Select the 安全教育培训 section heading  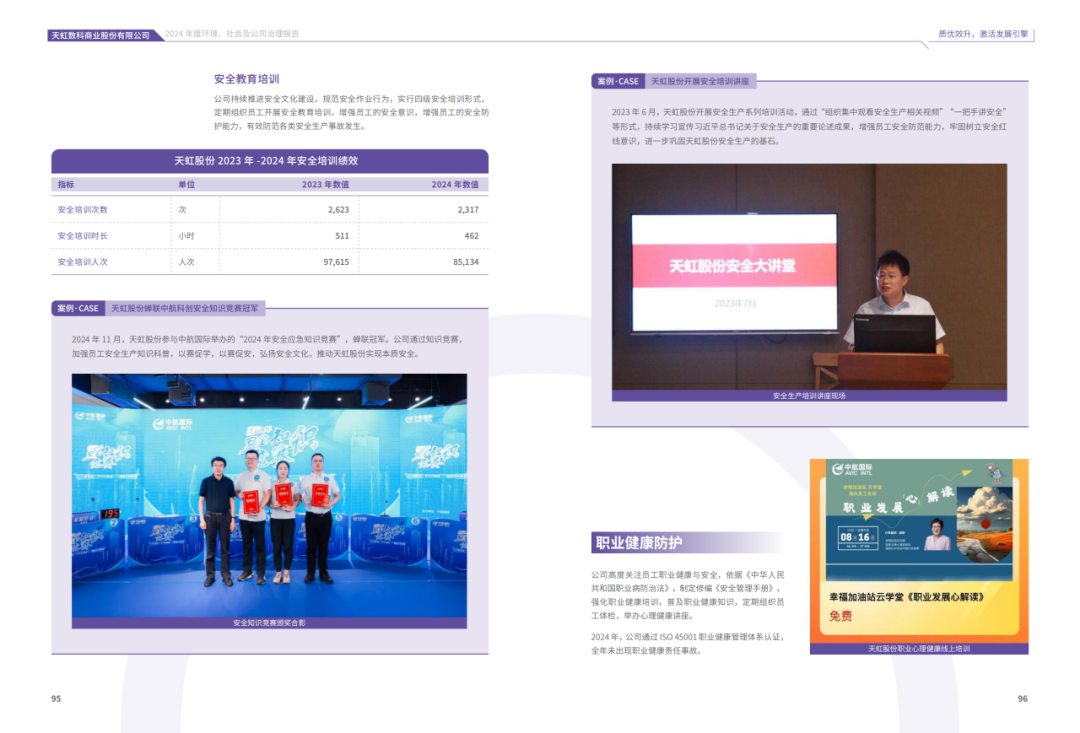click(x=246, y=79)
